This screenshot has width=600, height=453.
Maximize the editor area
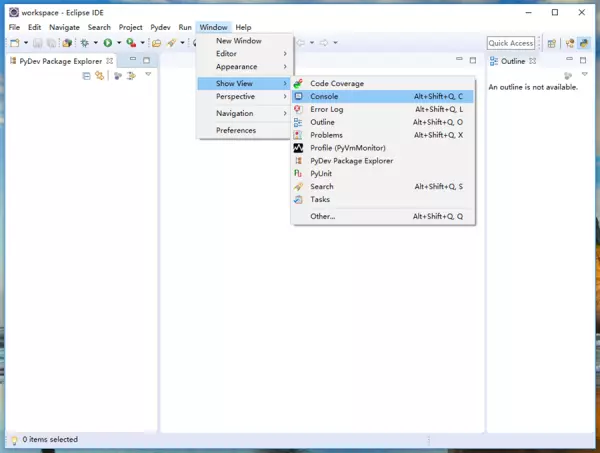click(473, 60)
